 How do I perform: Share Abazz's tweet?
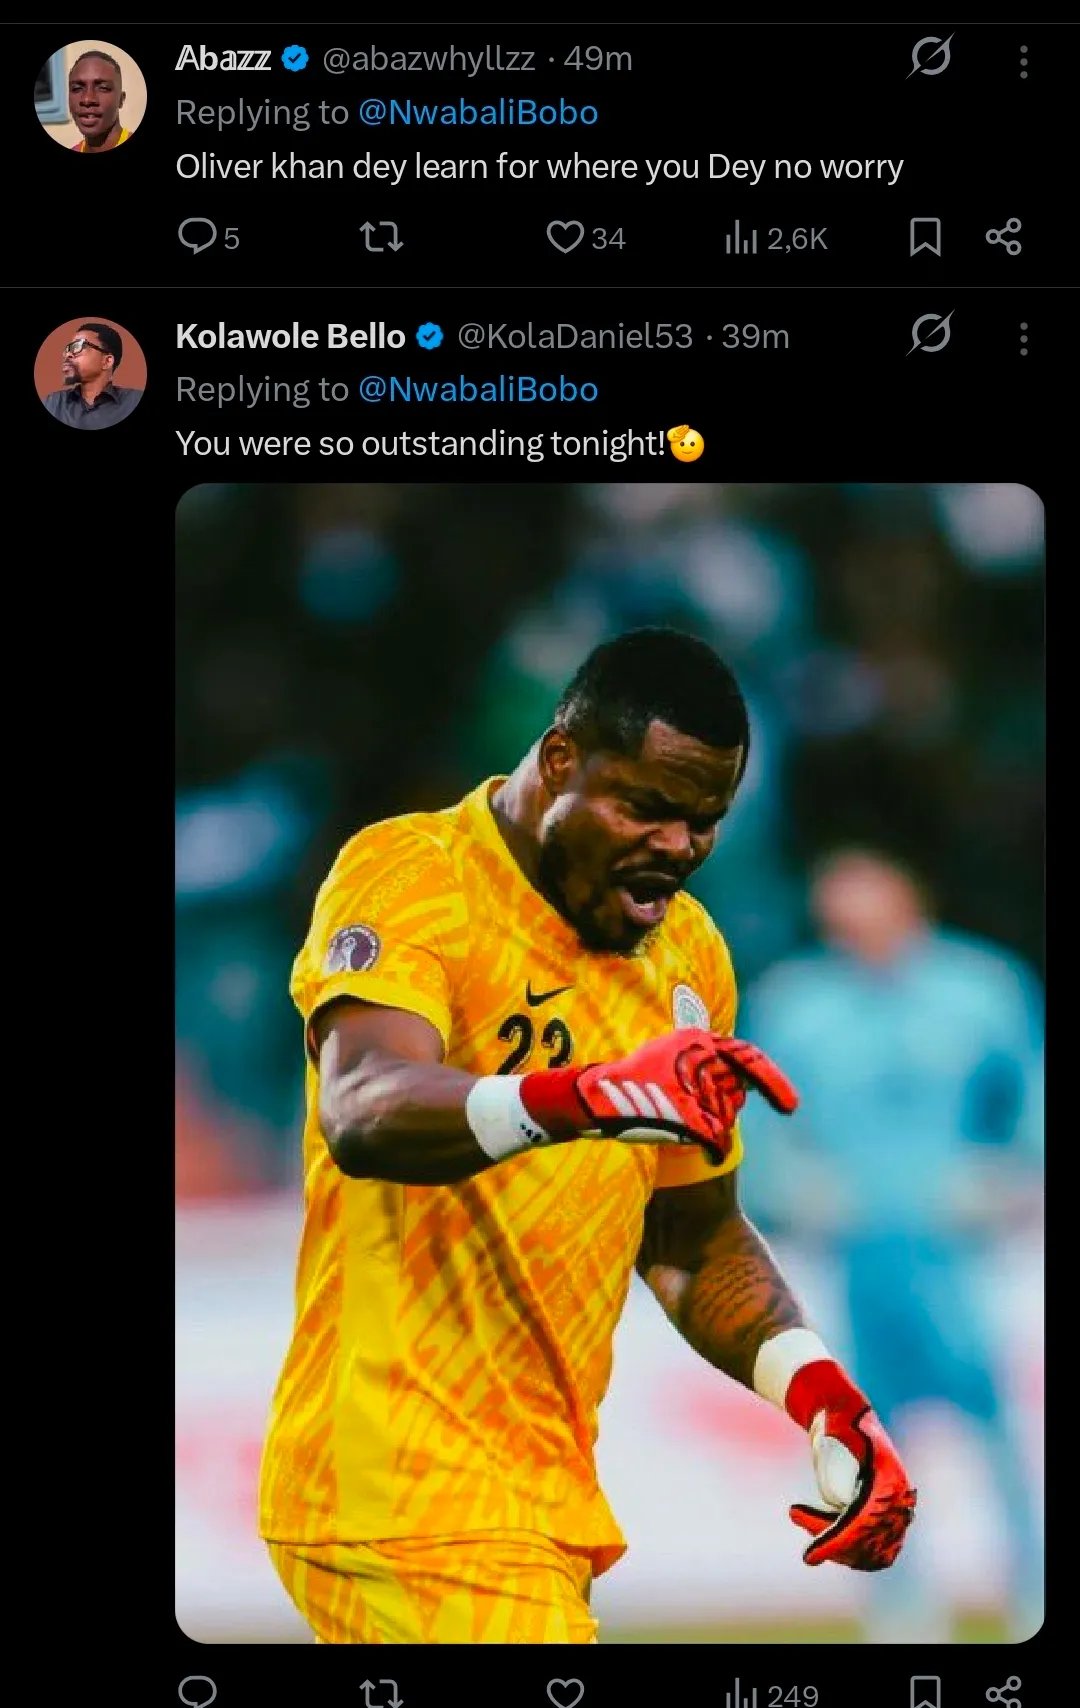click(1003, 237)
